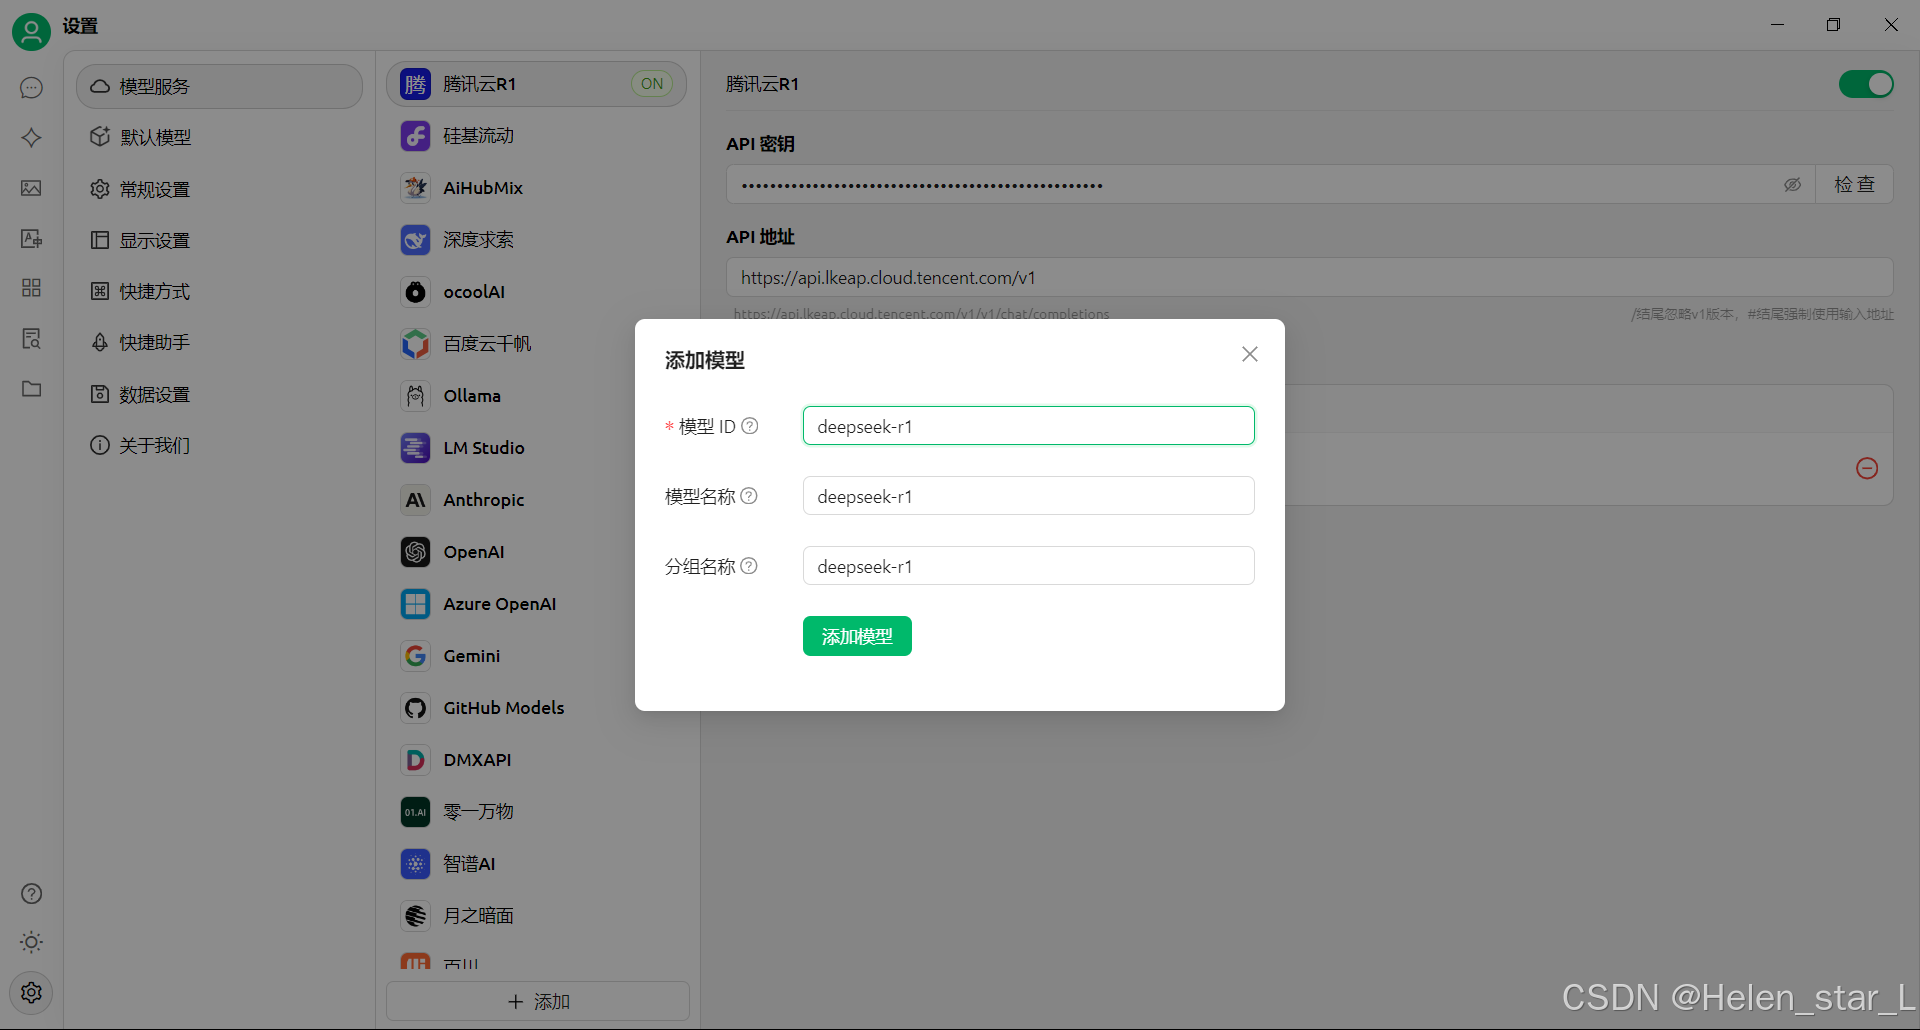Image resolution: width=1920 pixels, height=1030 pixels.
Task: Open 显示设置 settings menu
Action: tap(219, 241)
